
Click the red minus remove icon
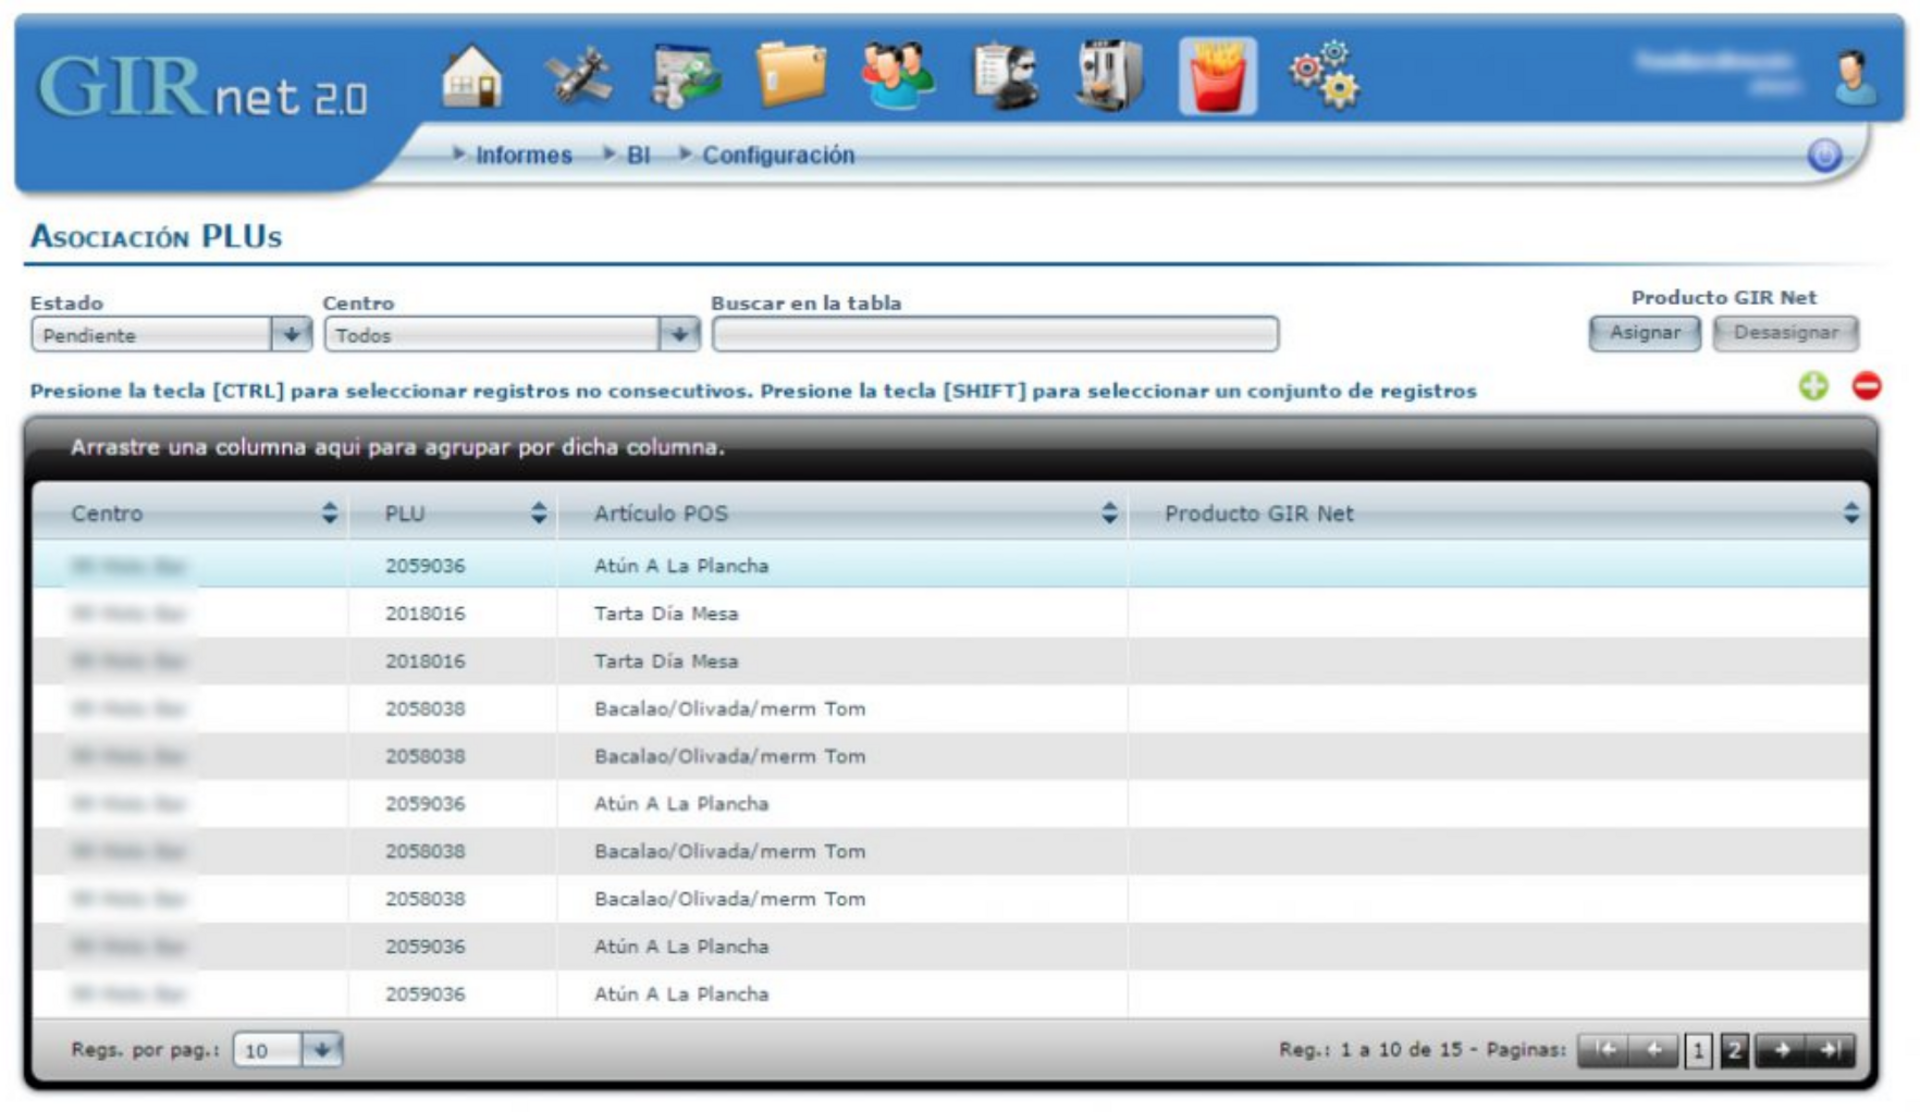pos(1866,386)
